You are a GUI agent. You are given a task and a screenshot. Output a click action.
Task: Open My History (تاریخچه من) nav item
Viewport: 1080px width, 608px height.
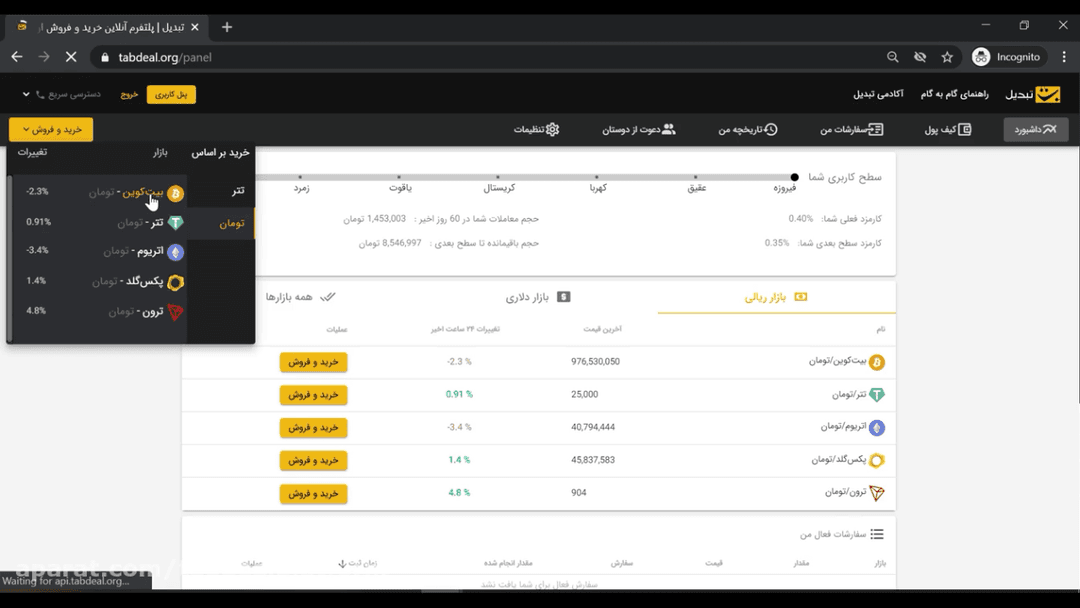pos(748,129)
